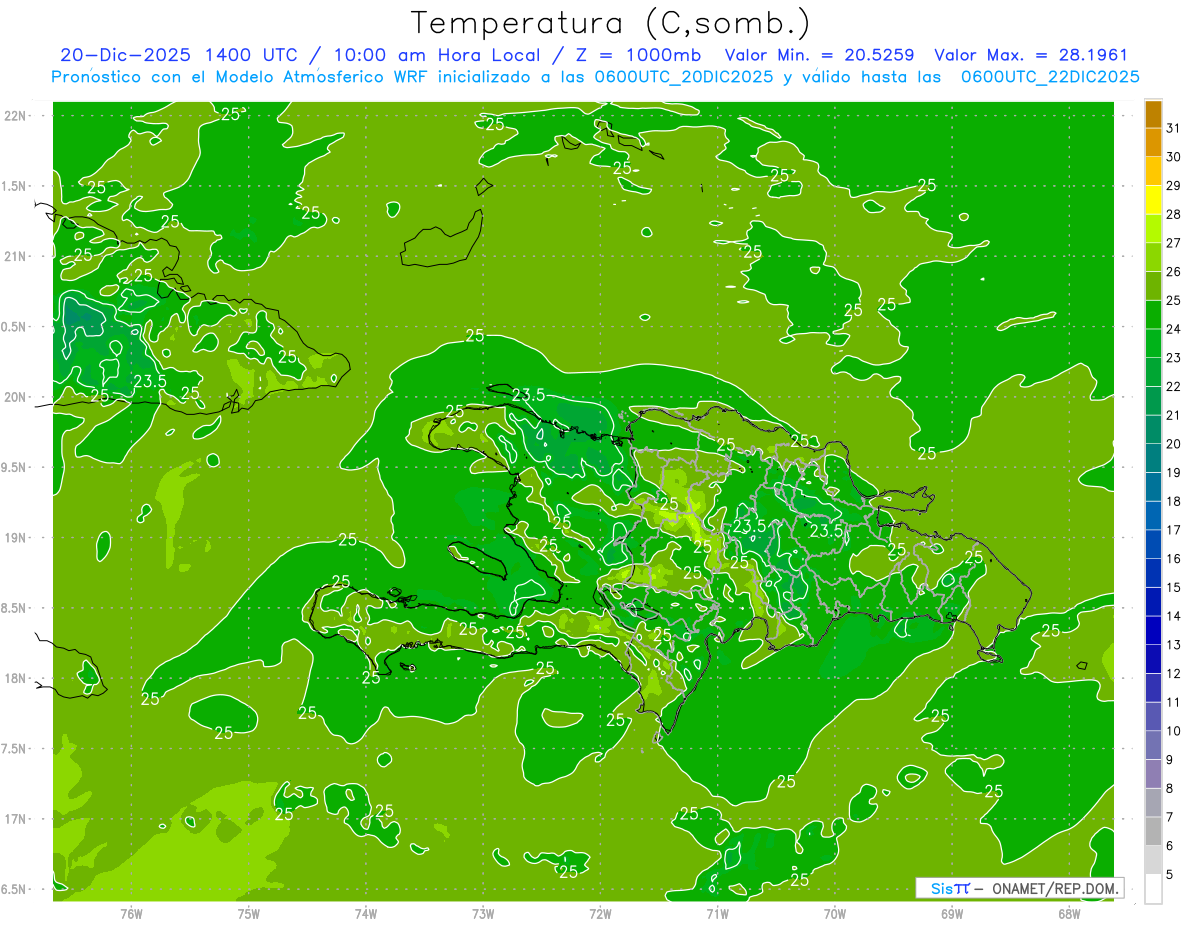Click the pressure level "Z = 1000mb"
The width and height of the screenshot is (1200, 927).
click(x=636, y=55)
